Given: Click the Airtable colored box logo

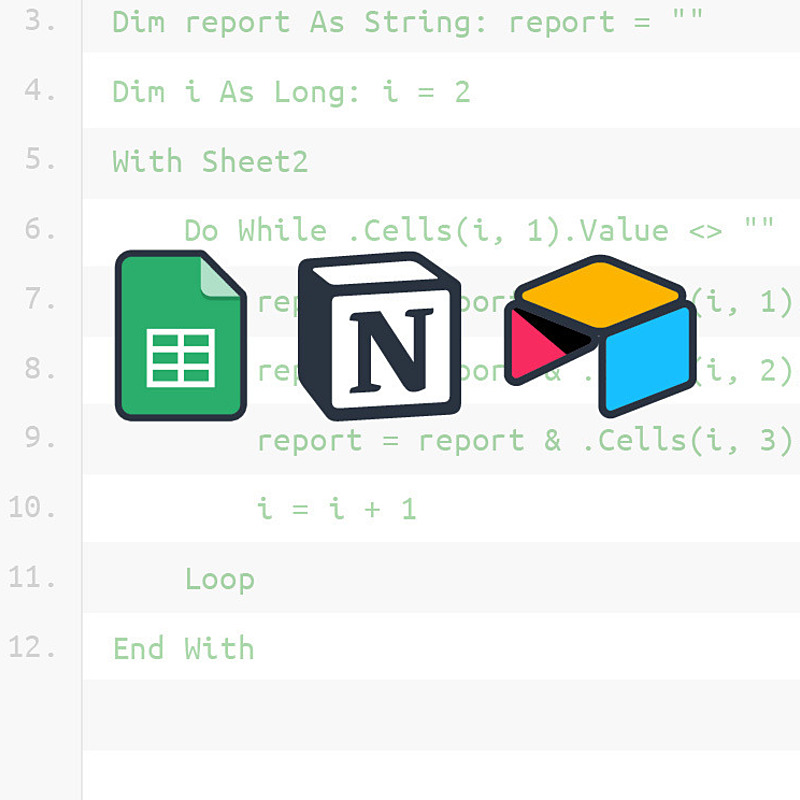Looking at the screenshot, I should pyautogui.click(x=600, y=336).
